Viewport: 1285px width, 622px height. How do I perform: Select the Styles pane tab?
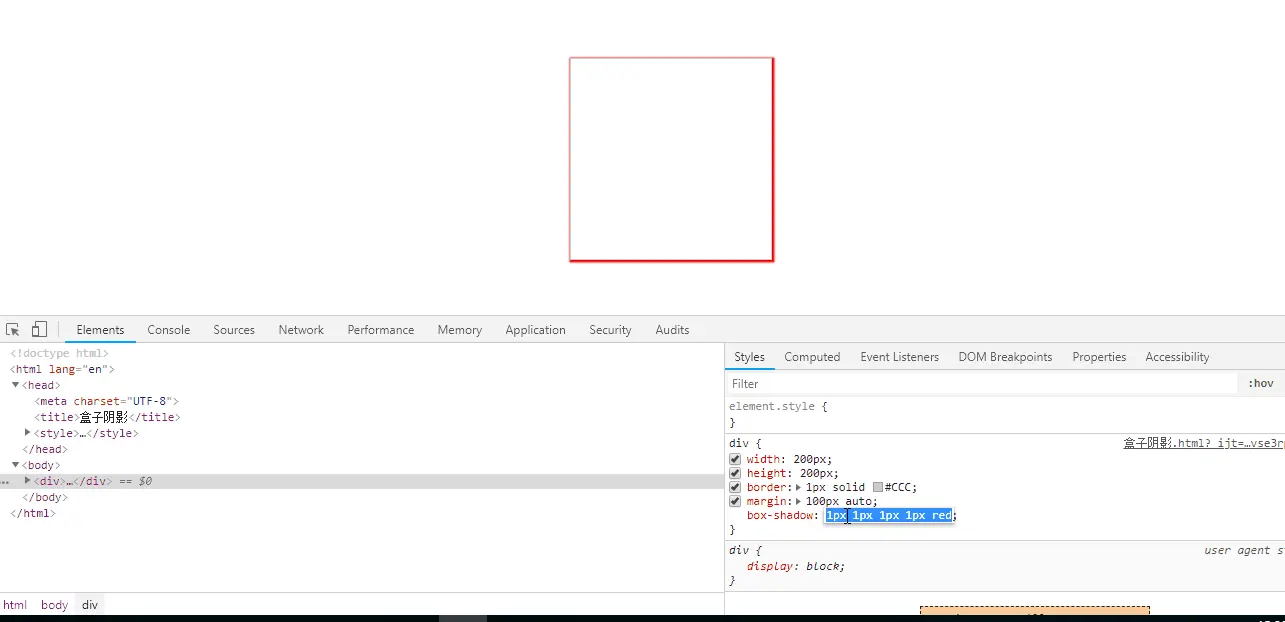(749, 357)
